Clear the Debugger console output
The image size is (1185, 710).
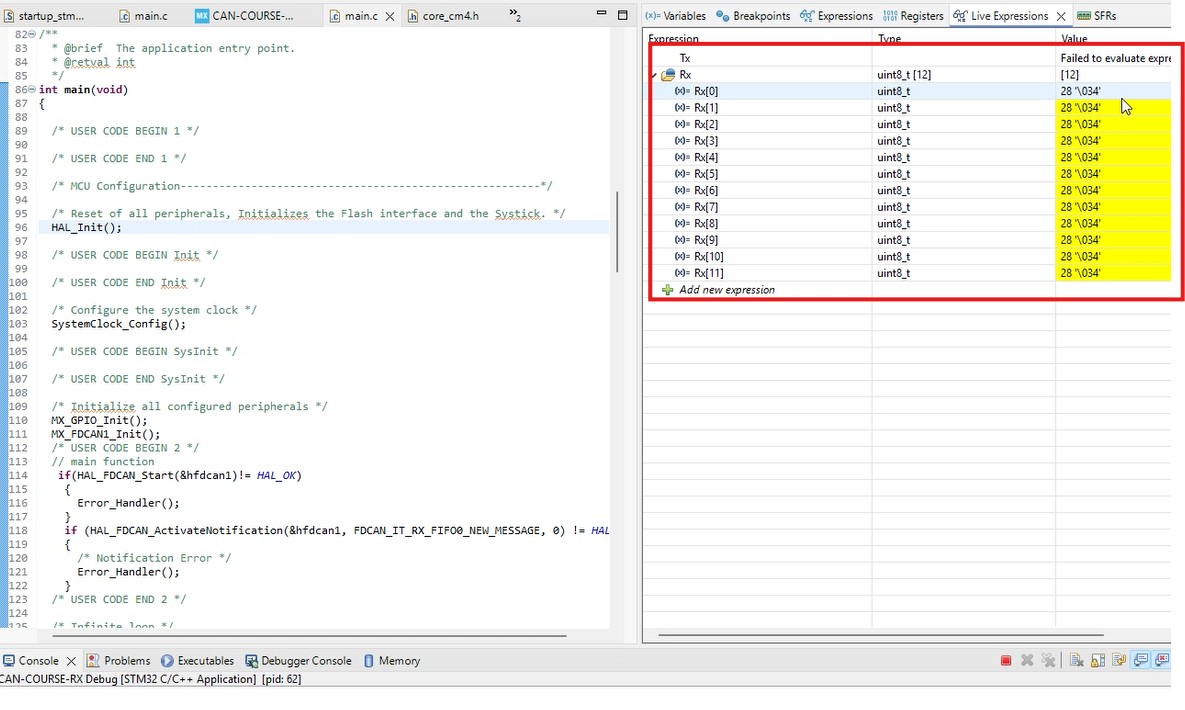coord(1077,660)
